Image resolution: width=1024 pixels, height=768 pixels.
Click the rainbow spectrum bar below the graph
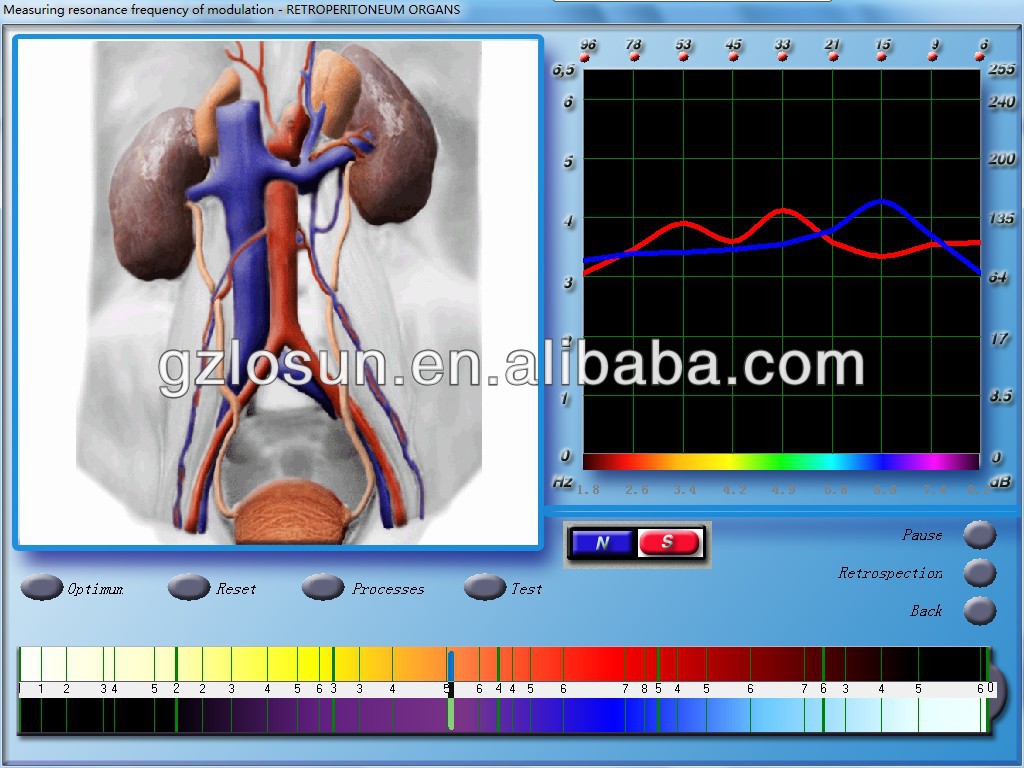tap(781, 462)
